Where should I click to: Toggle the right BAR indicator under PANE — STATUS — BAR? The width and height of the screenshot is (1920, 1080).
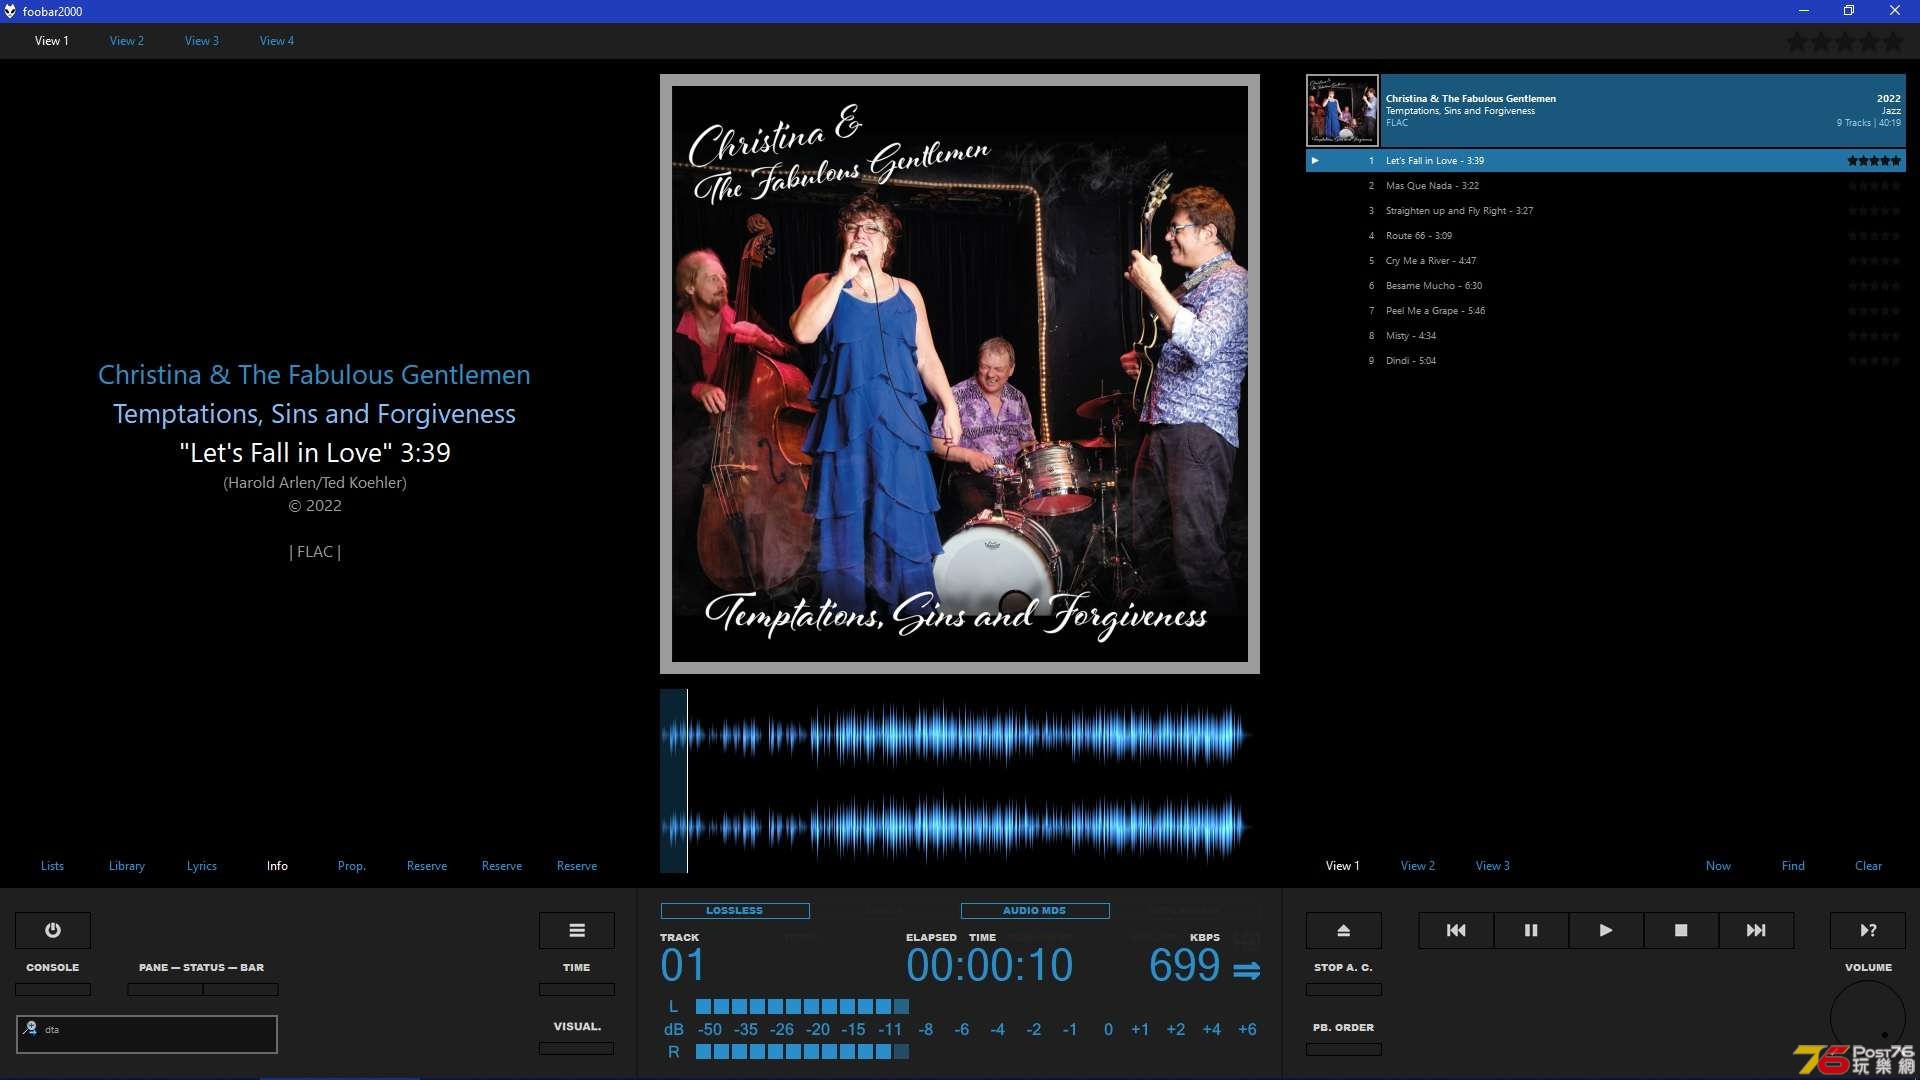(x=241, y=989)
